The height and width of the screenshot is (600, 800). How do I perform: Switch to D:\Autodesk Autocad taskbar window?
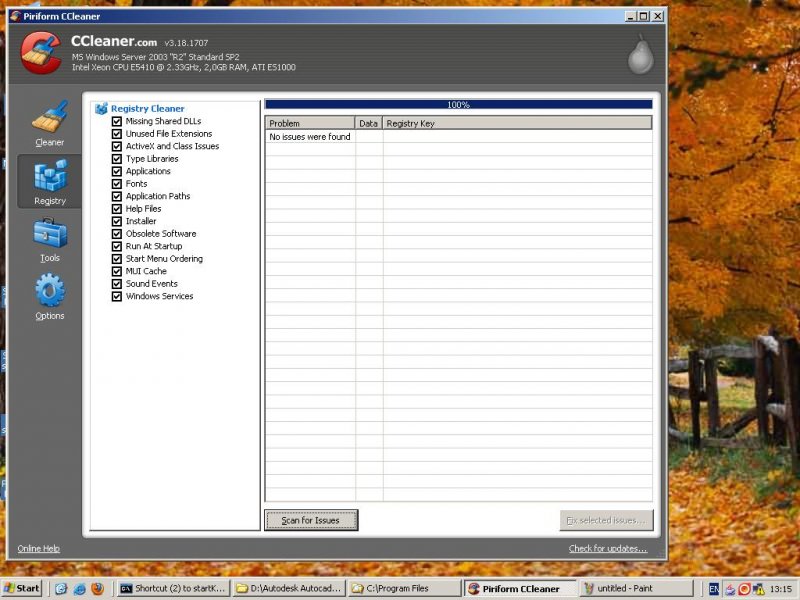click(289, 589)
